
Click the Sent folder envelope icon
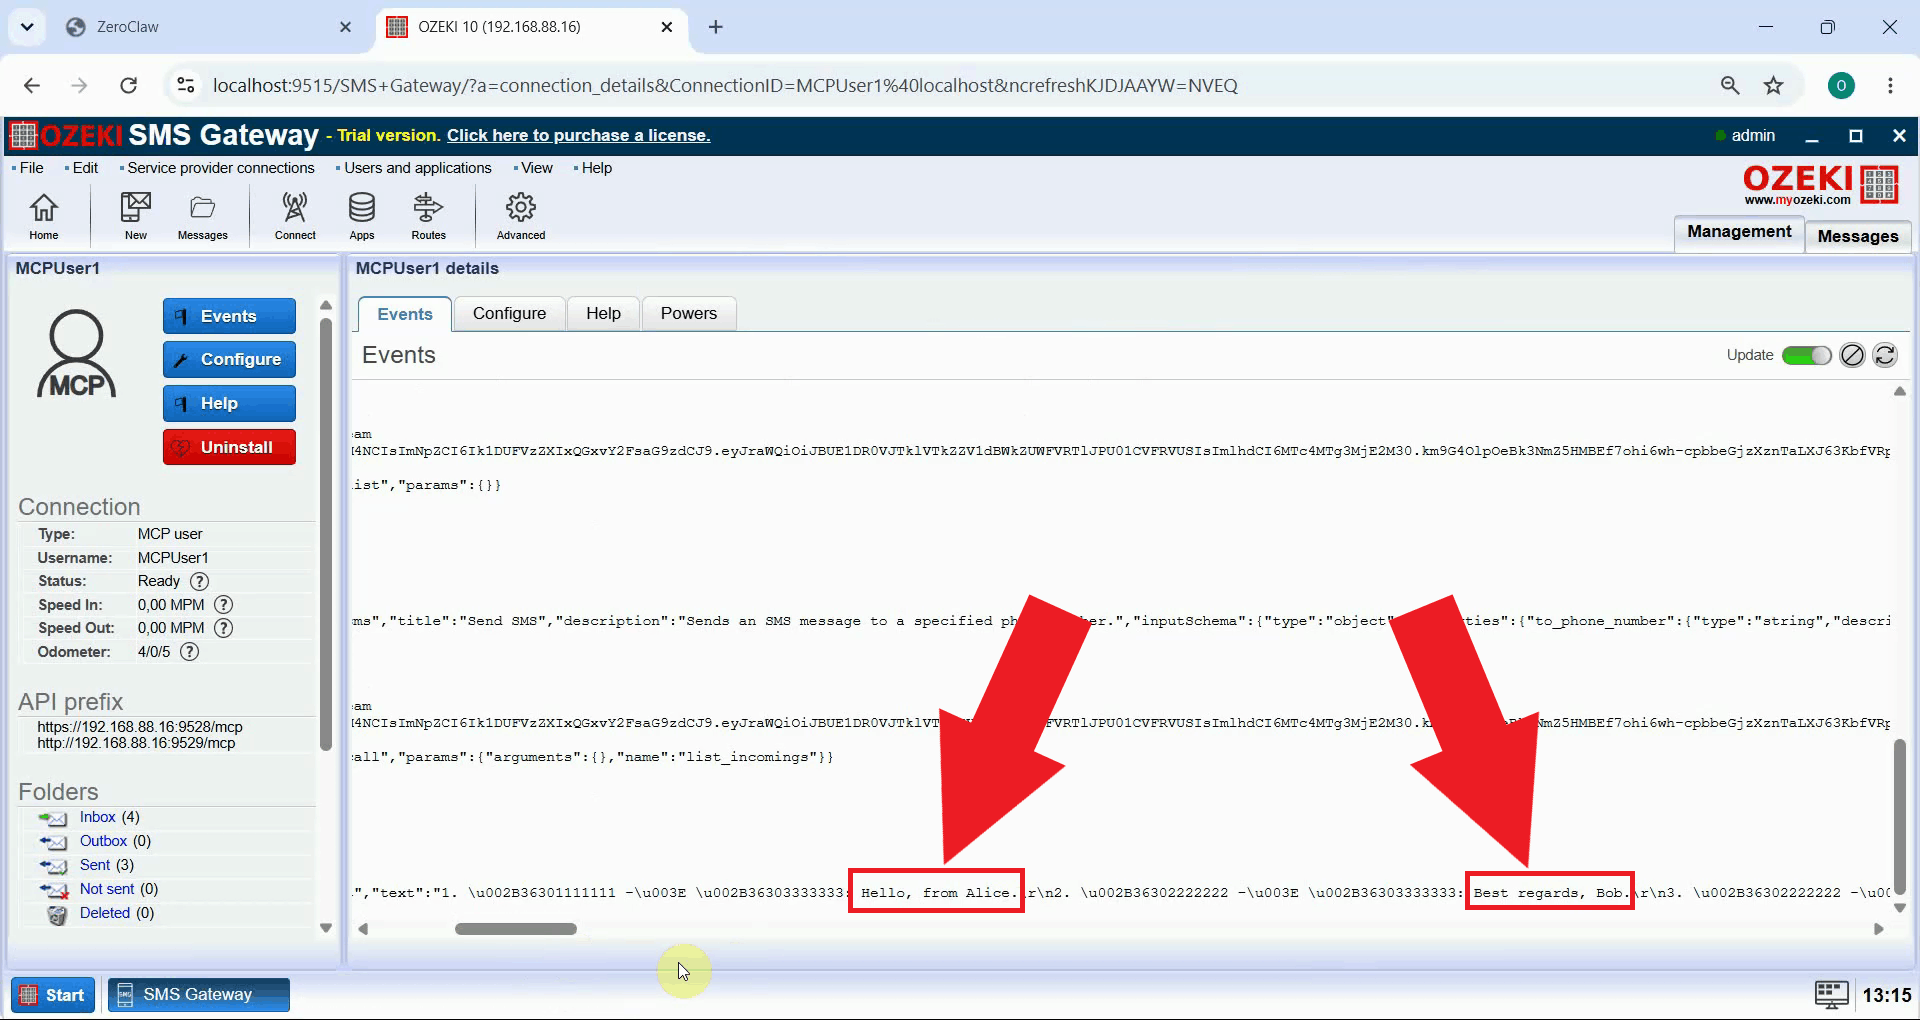(x=54, y=866)
